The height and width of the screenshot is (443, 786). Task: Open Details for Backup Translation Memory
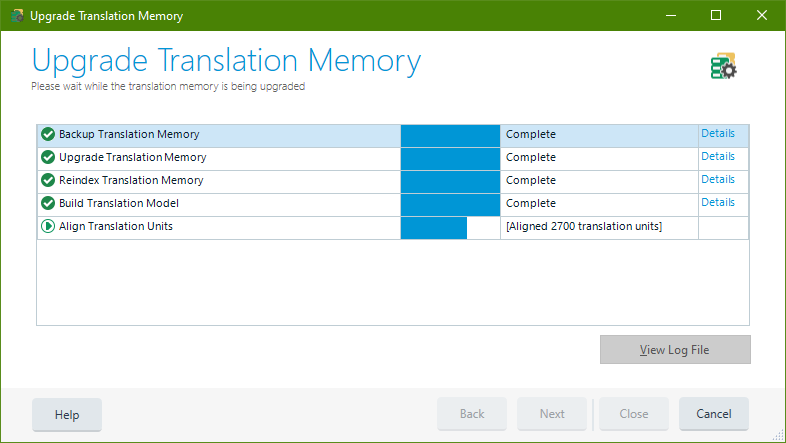coord(718,133)
